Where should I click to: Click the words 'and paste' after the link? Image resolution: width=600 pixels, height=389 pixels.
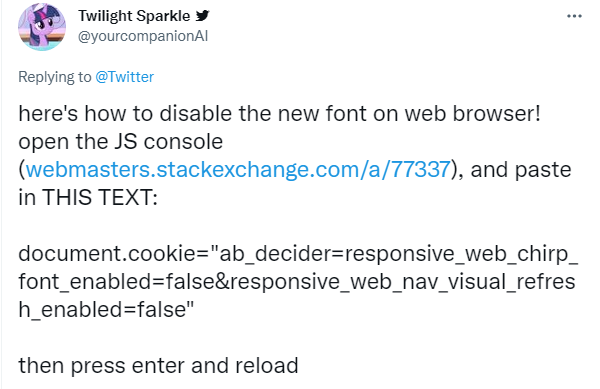pos(521,169)
